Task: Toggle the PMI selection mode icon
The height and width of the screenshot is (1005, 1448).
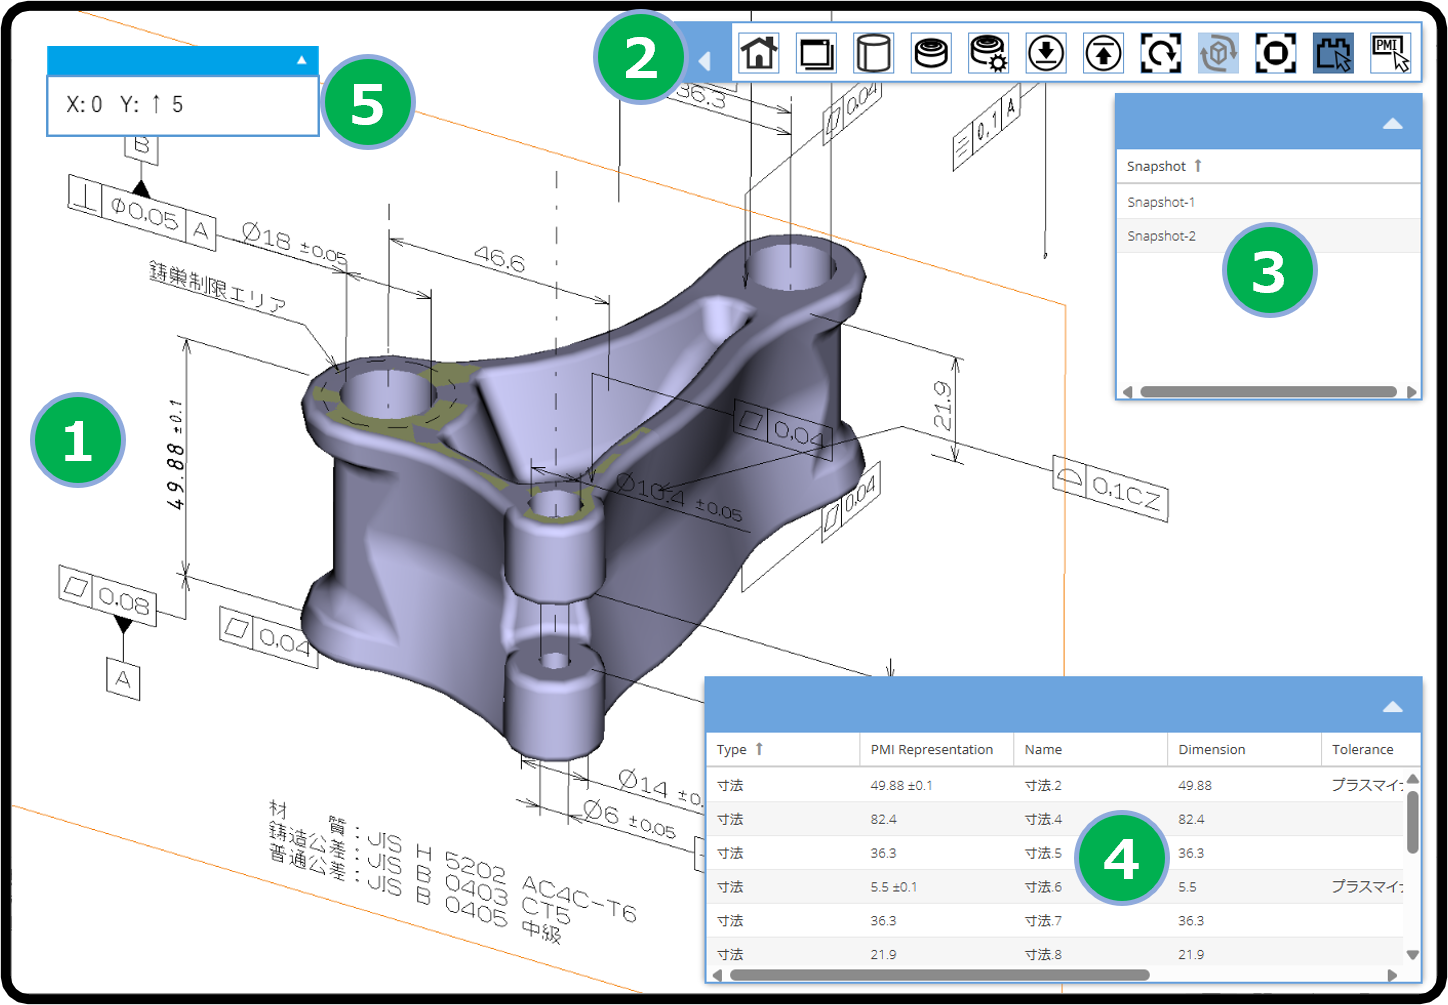Action: [1390, 53]
